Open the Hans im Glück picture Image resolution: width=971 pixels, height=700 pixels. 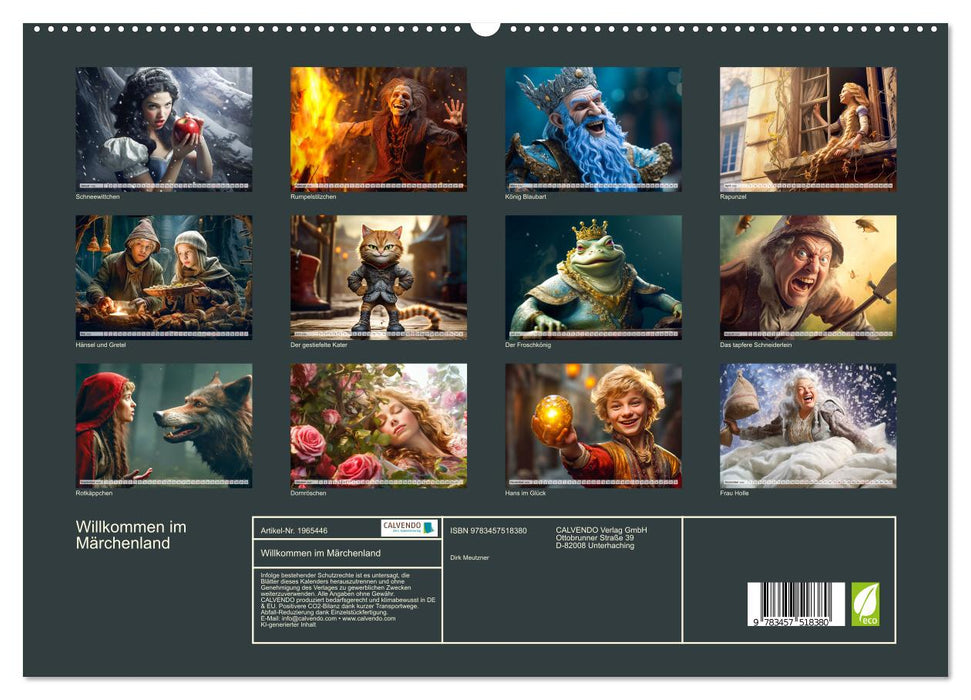[x=593, y=425]
